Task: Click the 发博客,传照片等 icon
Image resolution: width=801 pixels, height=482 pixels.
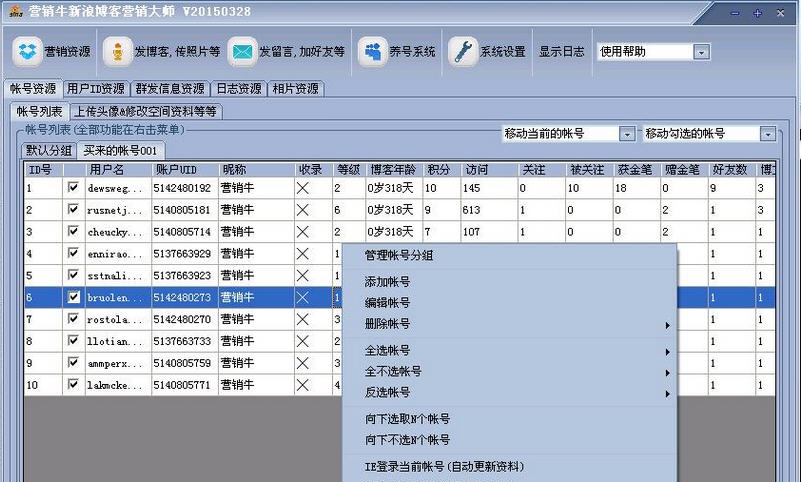Action: [x=117, y=52]
